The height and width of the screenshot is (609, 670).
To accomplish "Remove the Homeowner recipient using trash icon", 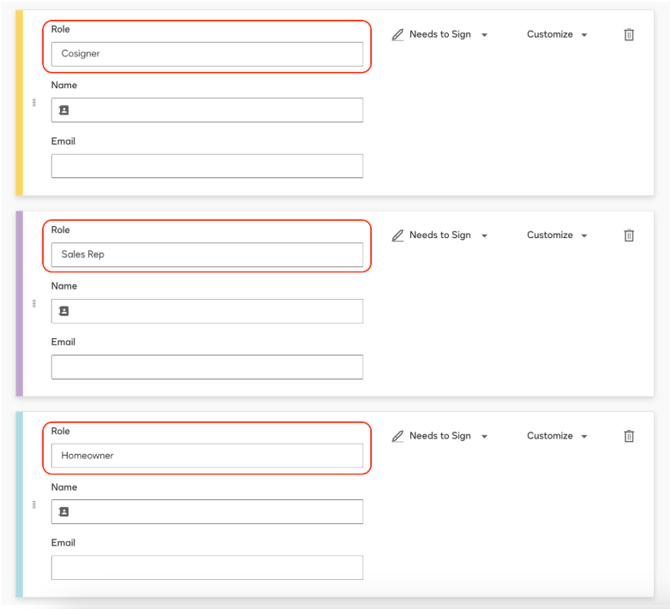I will (x=628, y=436).
